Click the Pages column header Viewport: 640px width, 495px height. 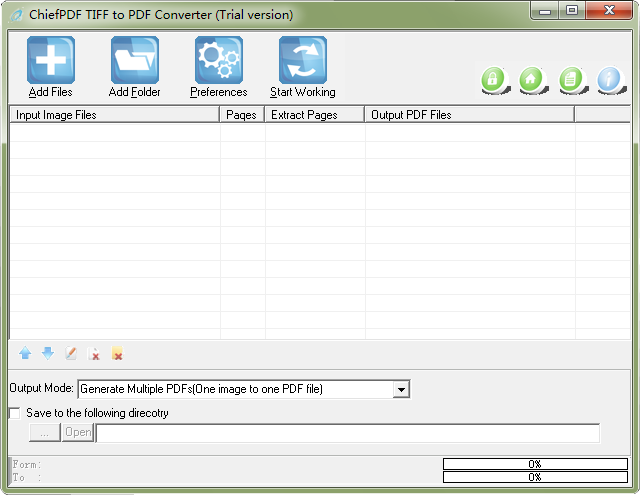[242, 115]
